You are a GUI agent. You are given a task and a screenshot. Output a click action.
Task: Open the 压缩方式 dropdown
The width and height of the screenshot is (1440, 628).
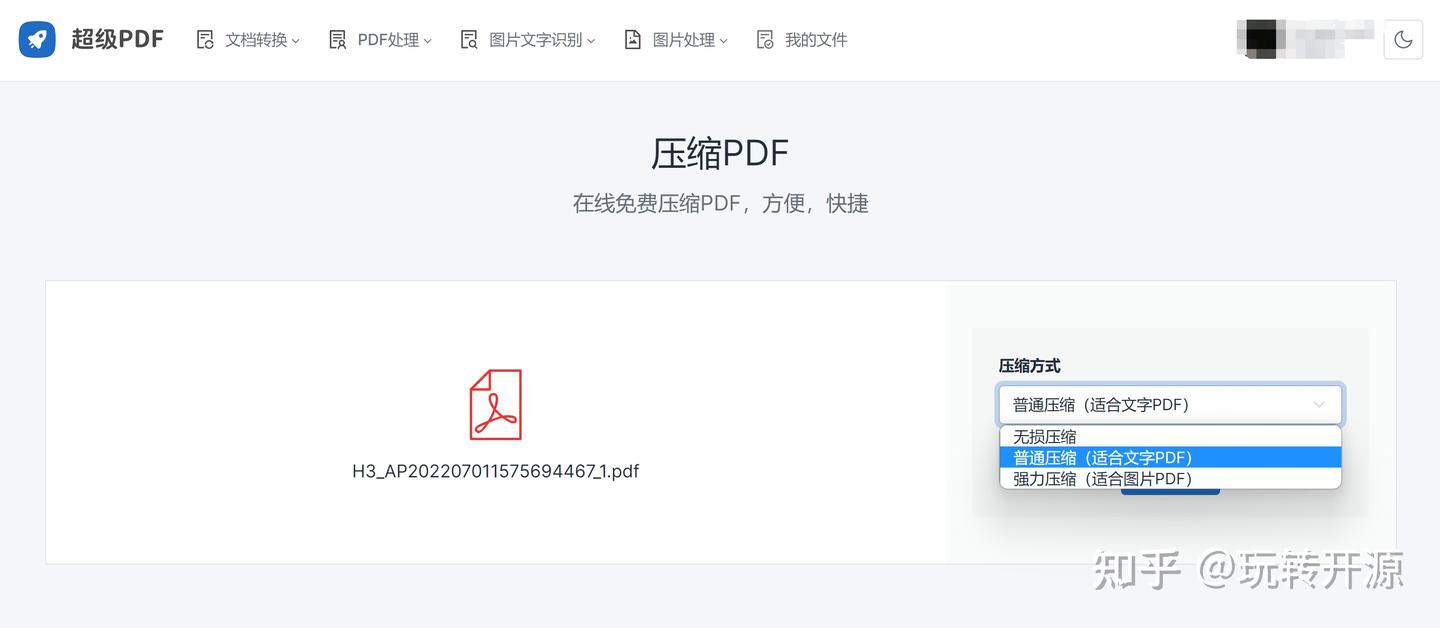click(x=1170, y=404)
